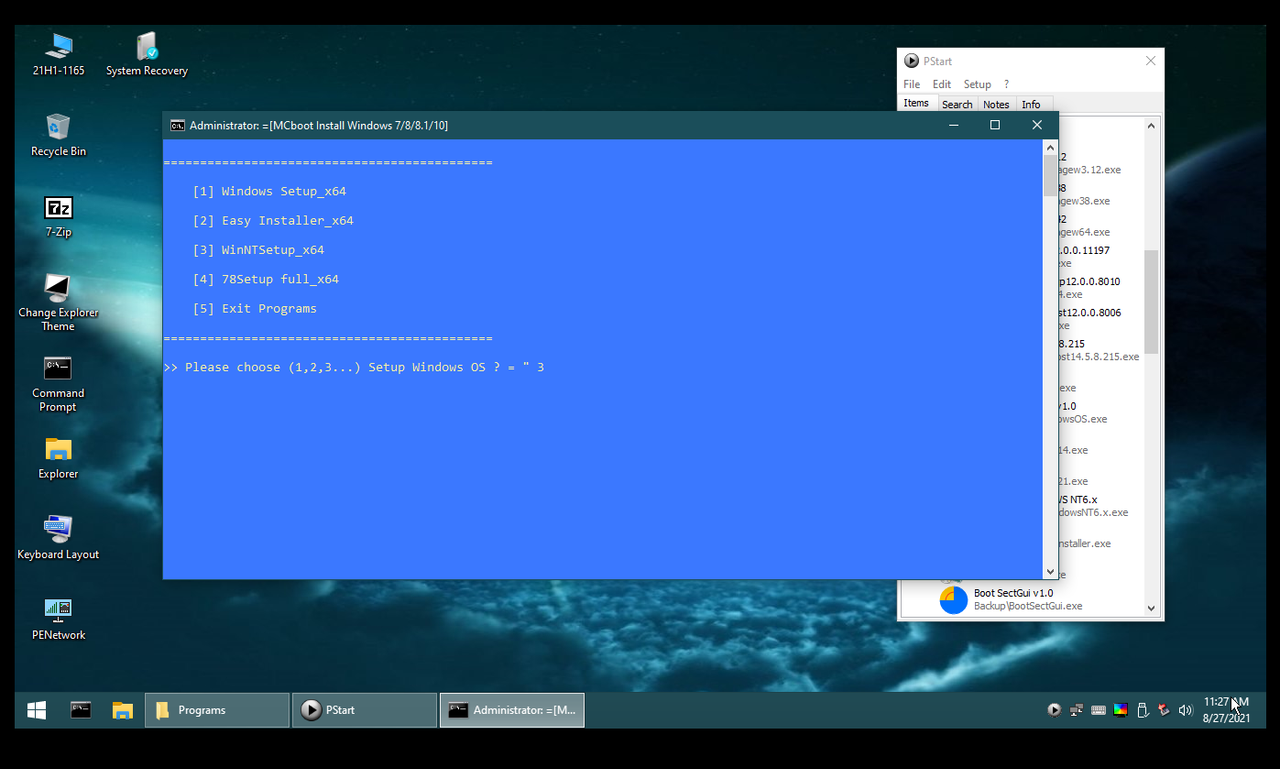
Task: Click the 'gew64.exe' entry in PStart list
Action: (1084, 232)
